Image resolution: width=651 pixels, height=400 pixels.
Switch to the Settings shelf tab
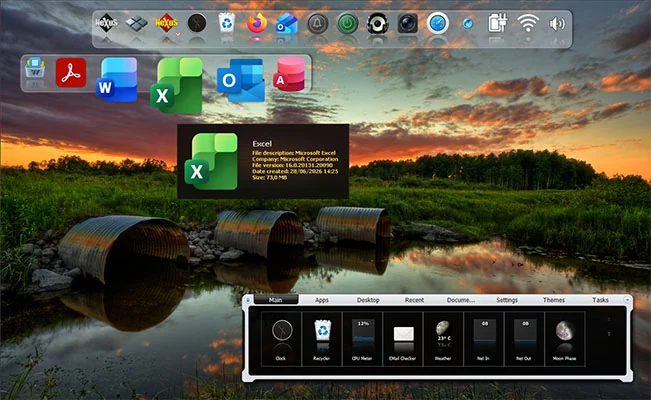pyautogui.click(x=507, y=300)
